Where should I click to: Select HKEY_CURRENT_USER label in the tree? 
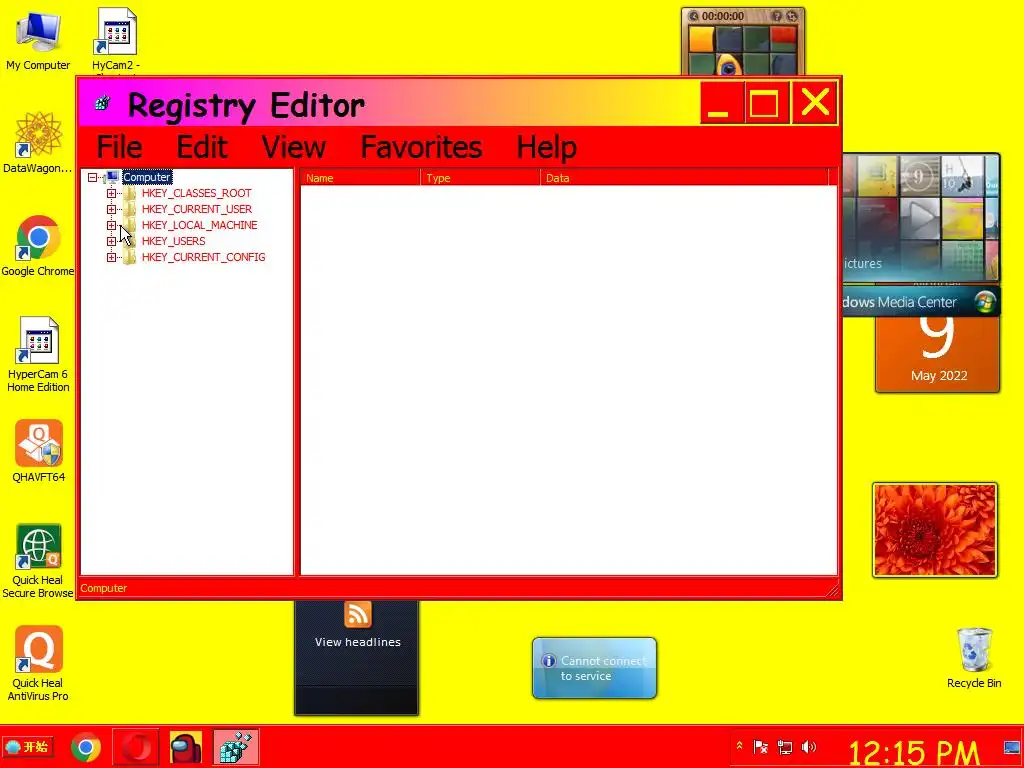click(x=197, y=209)
